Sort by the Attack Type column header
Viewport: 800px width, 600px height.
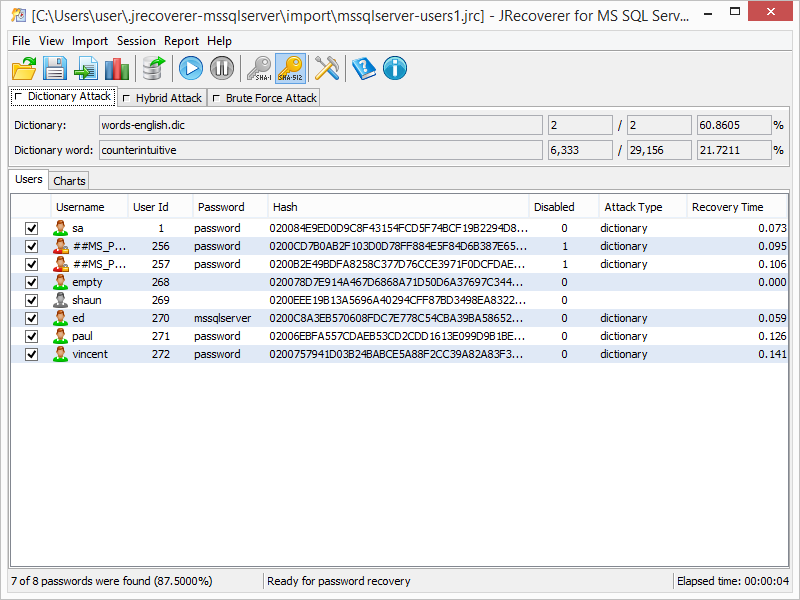tap(643, 207)
